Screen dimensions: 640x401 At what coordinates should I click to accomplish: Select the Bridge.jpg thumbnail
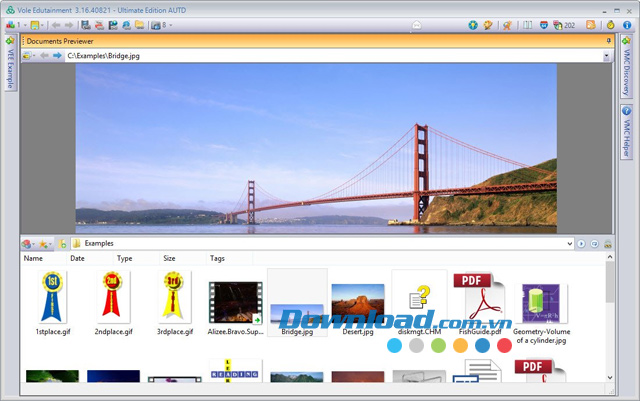pos(297,303)
